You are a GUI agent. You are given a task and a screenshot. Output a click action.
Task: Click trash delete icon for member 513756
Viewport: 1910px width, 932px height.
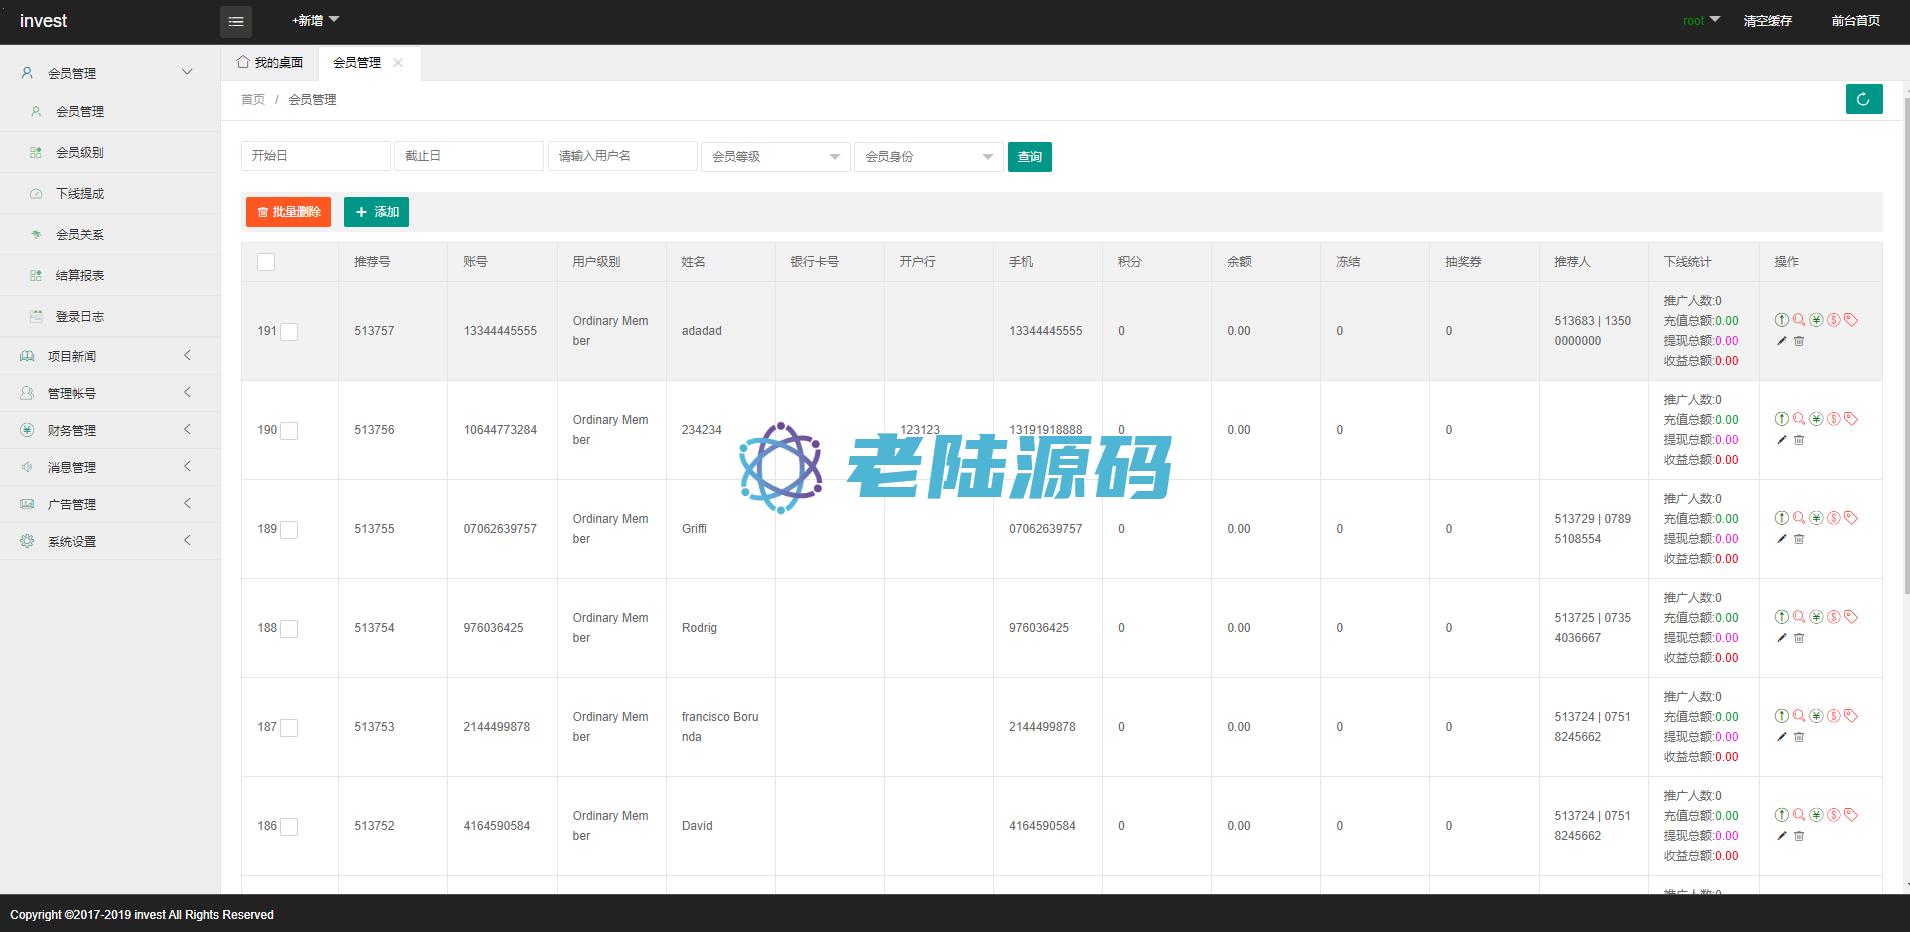(1799, 440)
